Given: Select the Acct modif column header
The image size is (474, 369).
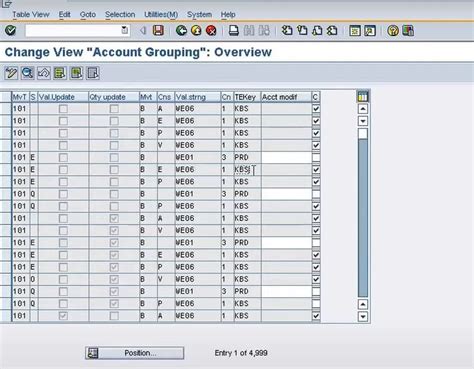Looking at the screenshot, I should [286, 97].
